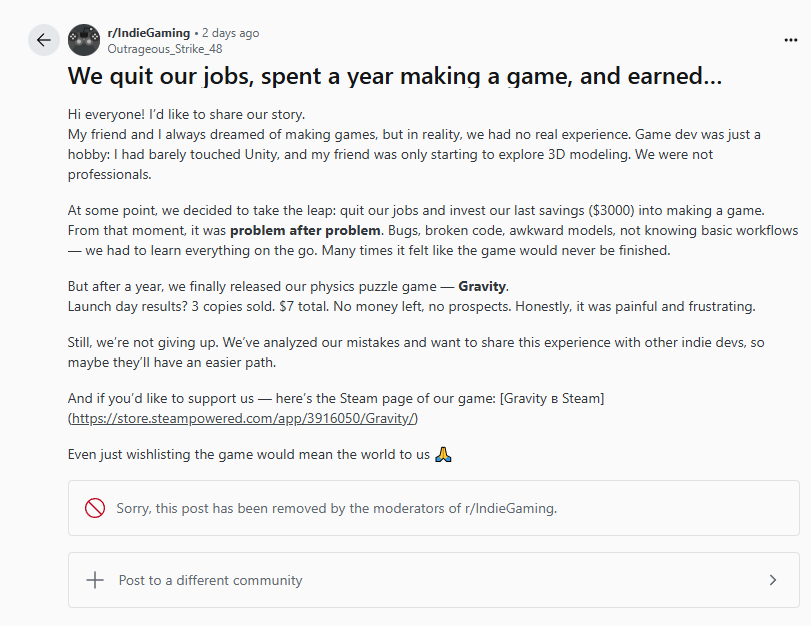This screenshot has height=626, width=811.
Task: Open the three-dot post options menu
Action: (790, 40)
